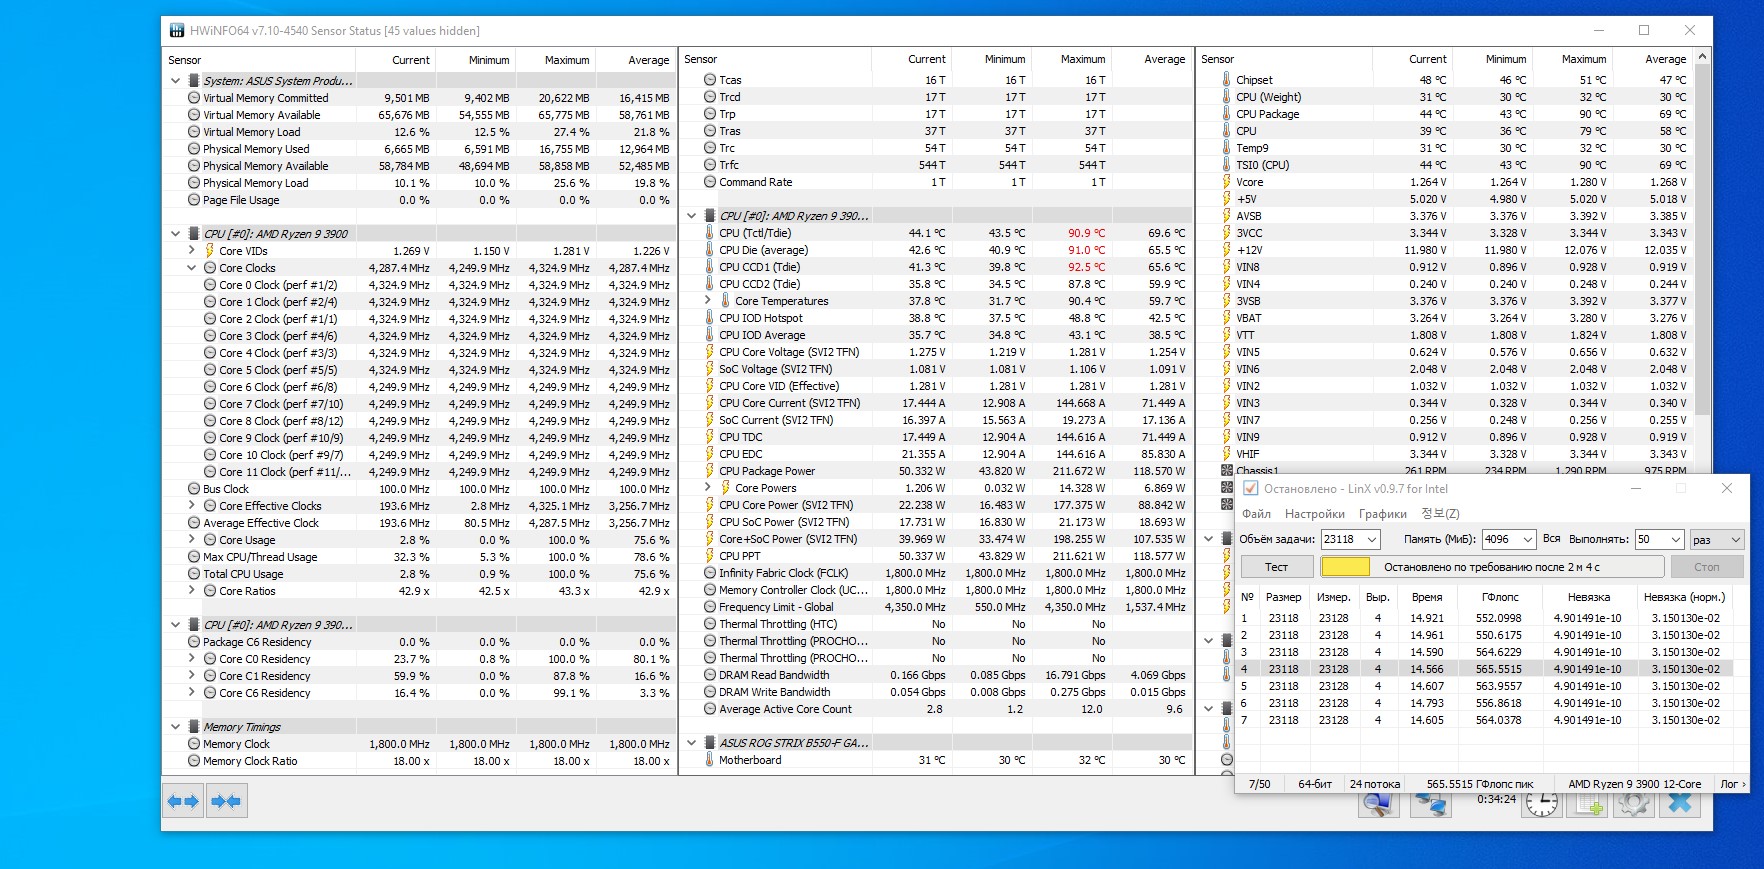Click the thermometer icon beside CPU (Tctl/Tdie)
Image resolution: width=1764 pixels, height=869 pixels.
pyautogui.click(x=710, y=233)
